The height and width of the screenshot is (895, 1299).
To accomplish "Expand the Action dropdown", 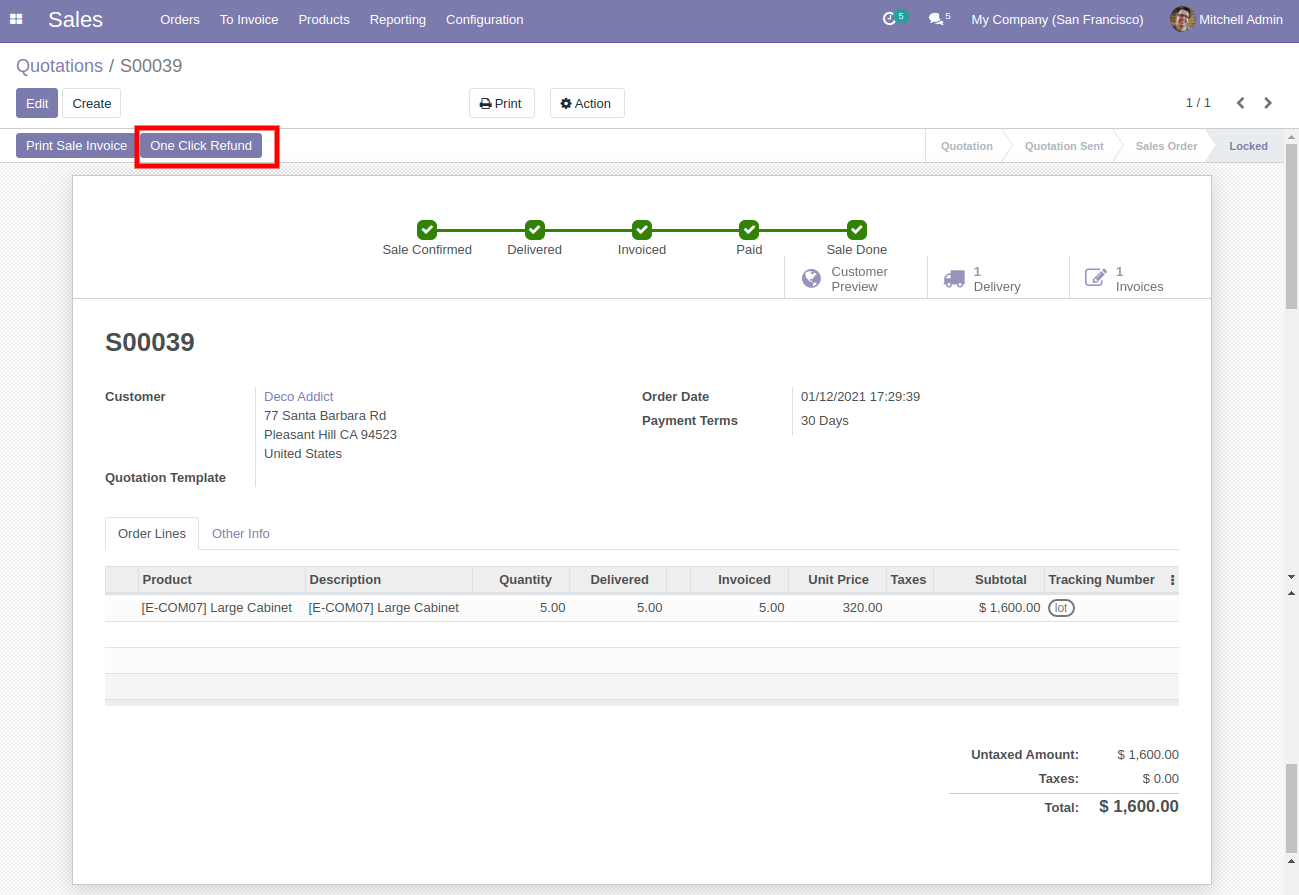I will tap(586, 103).
